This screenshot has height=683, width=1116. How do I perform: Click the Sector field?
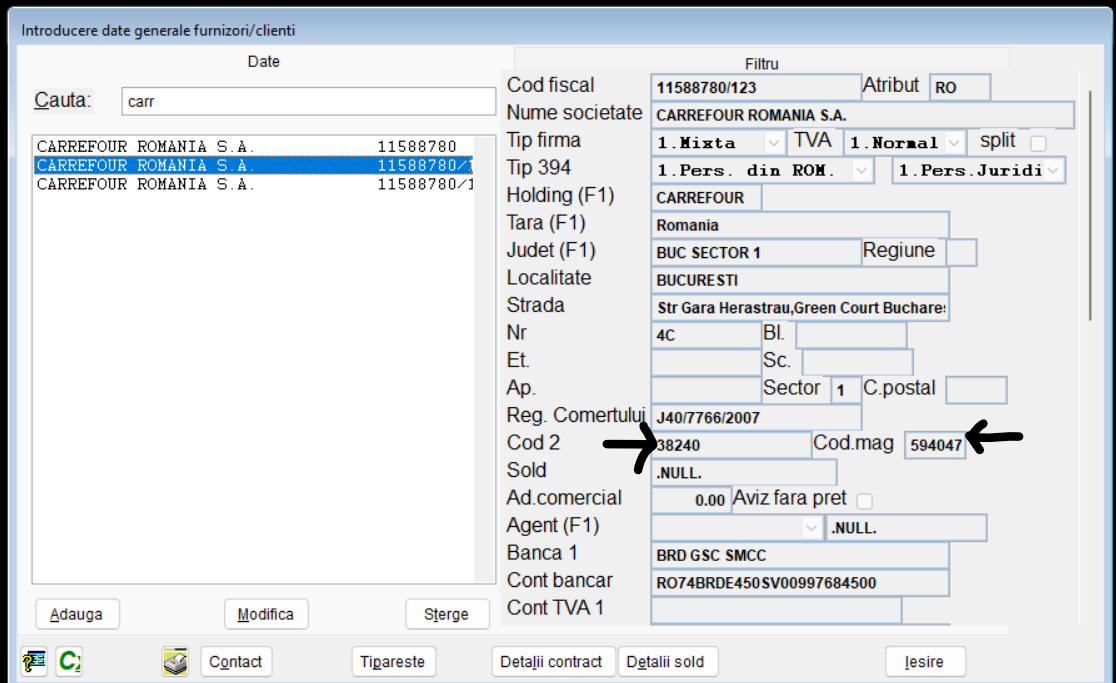point(846,391)
